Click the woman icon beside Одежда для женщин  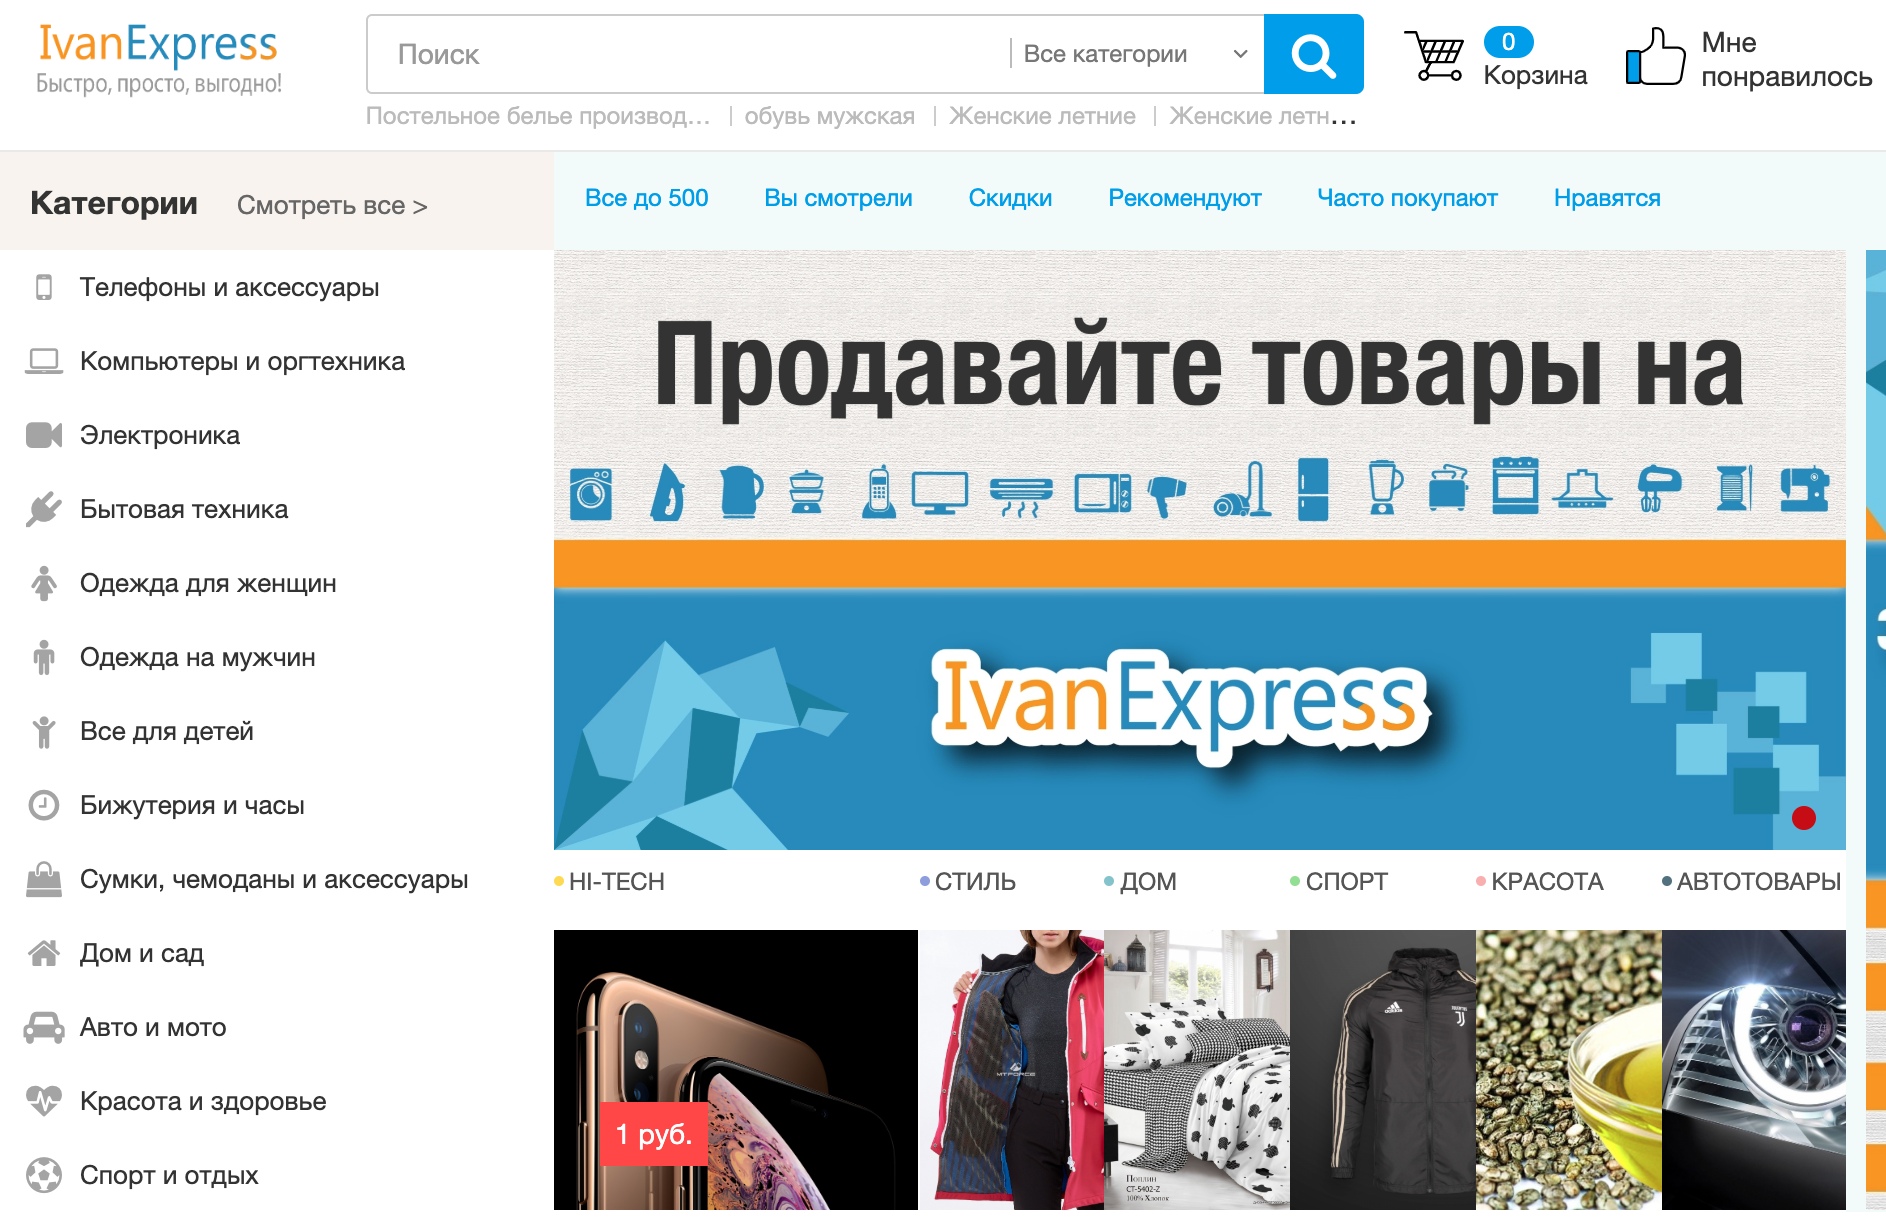(44, 583)
